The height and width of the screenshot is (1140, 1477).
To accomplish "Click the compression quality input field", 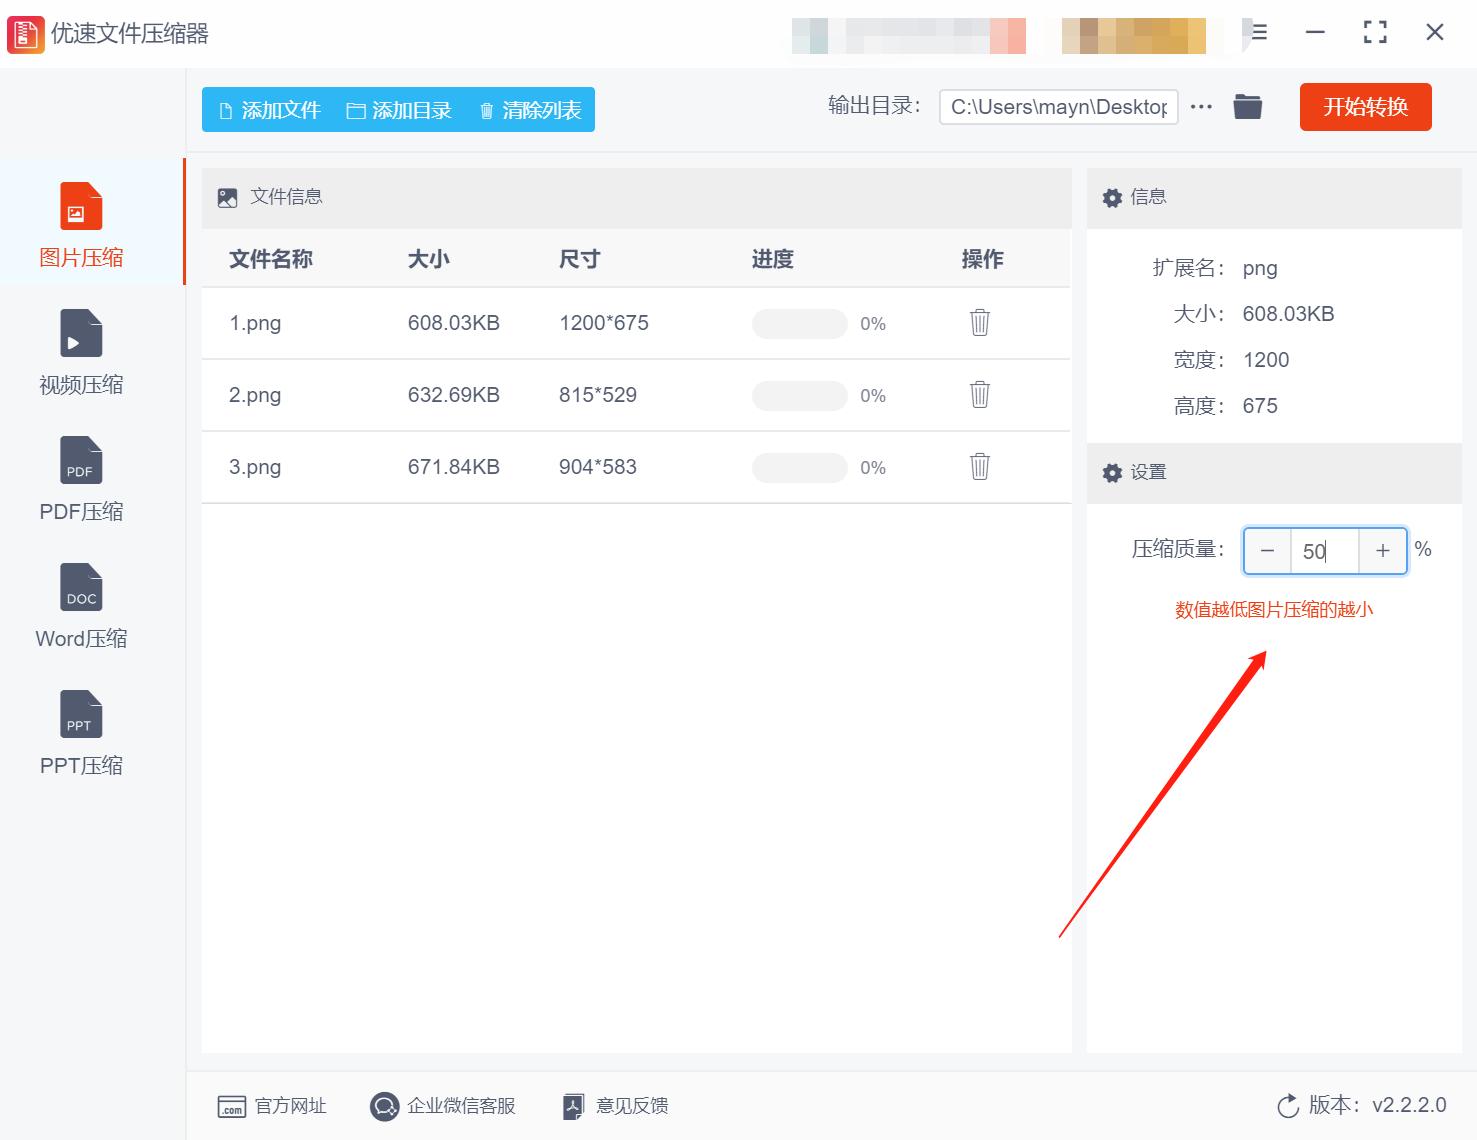I will 1323,551.
